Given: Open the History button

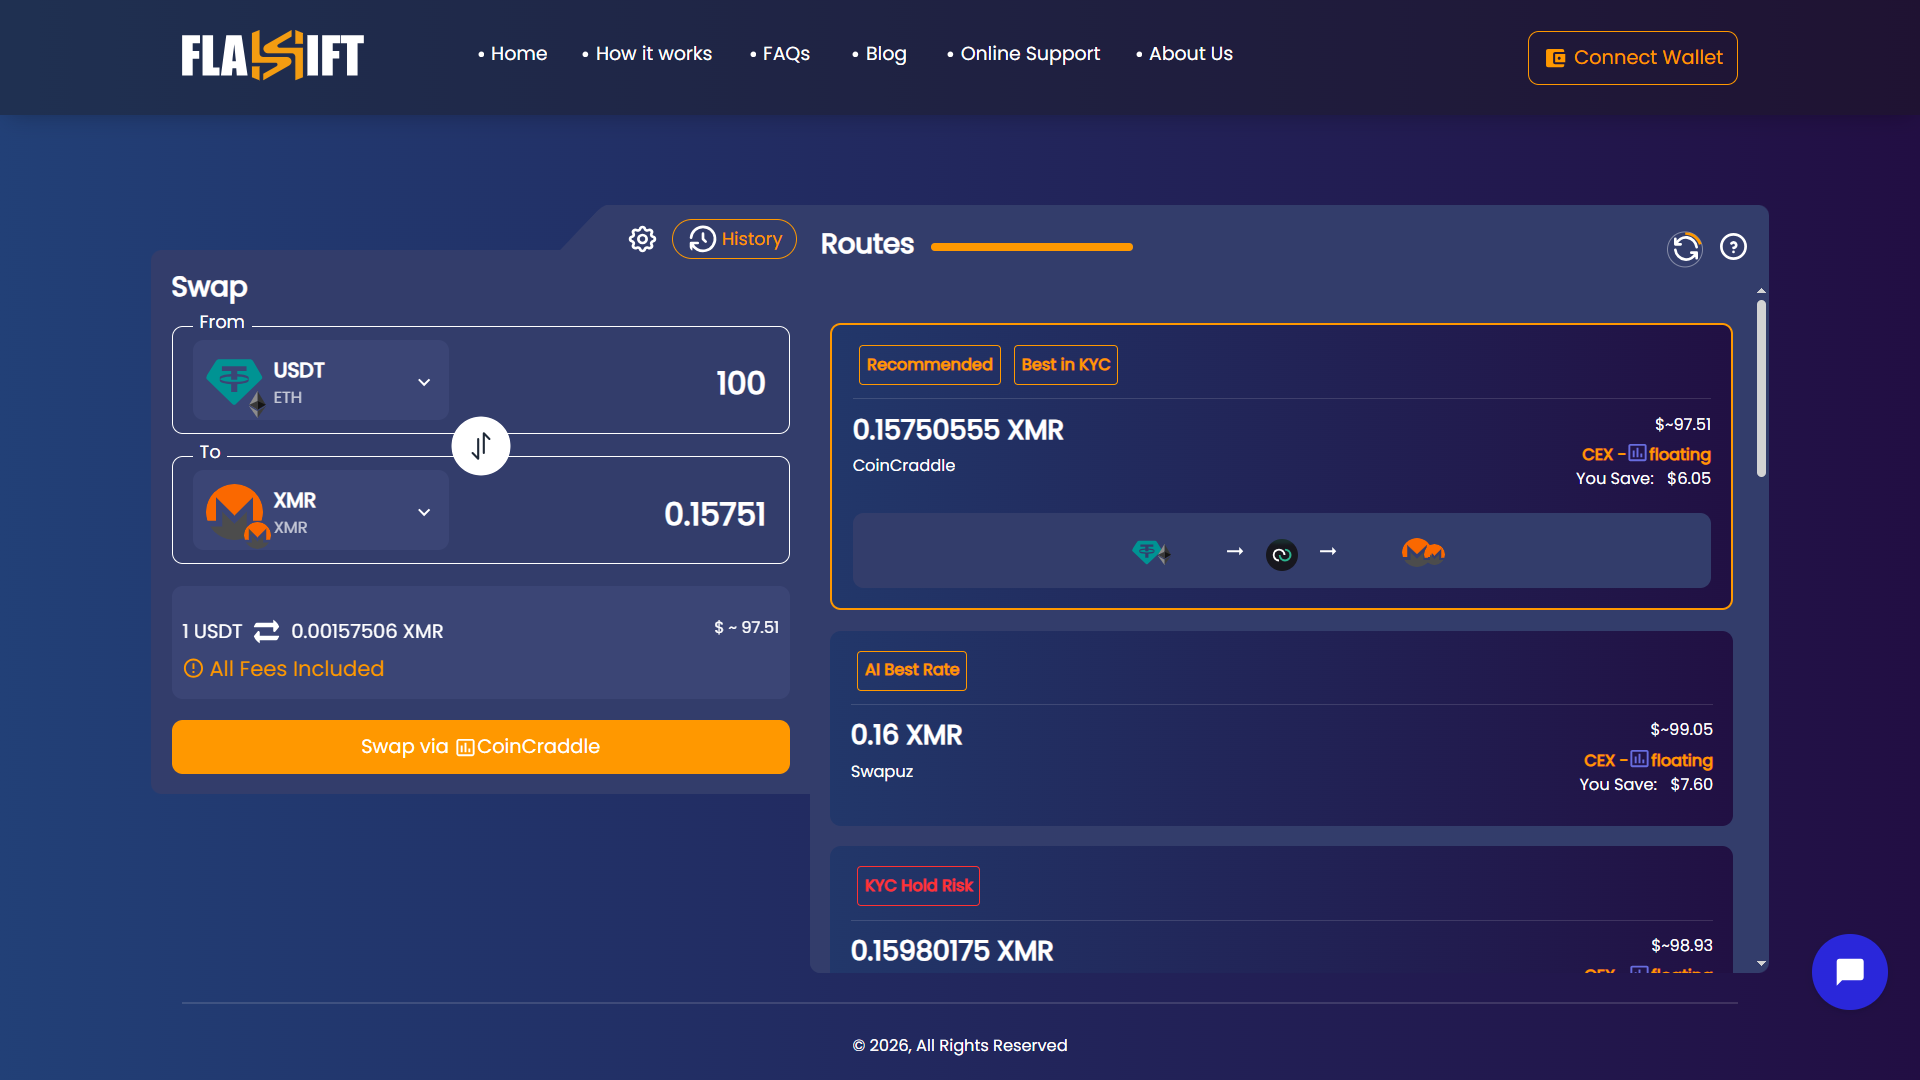Looking at the screenshot, I should pyautogui.click(x=734, y=239).
